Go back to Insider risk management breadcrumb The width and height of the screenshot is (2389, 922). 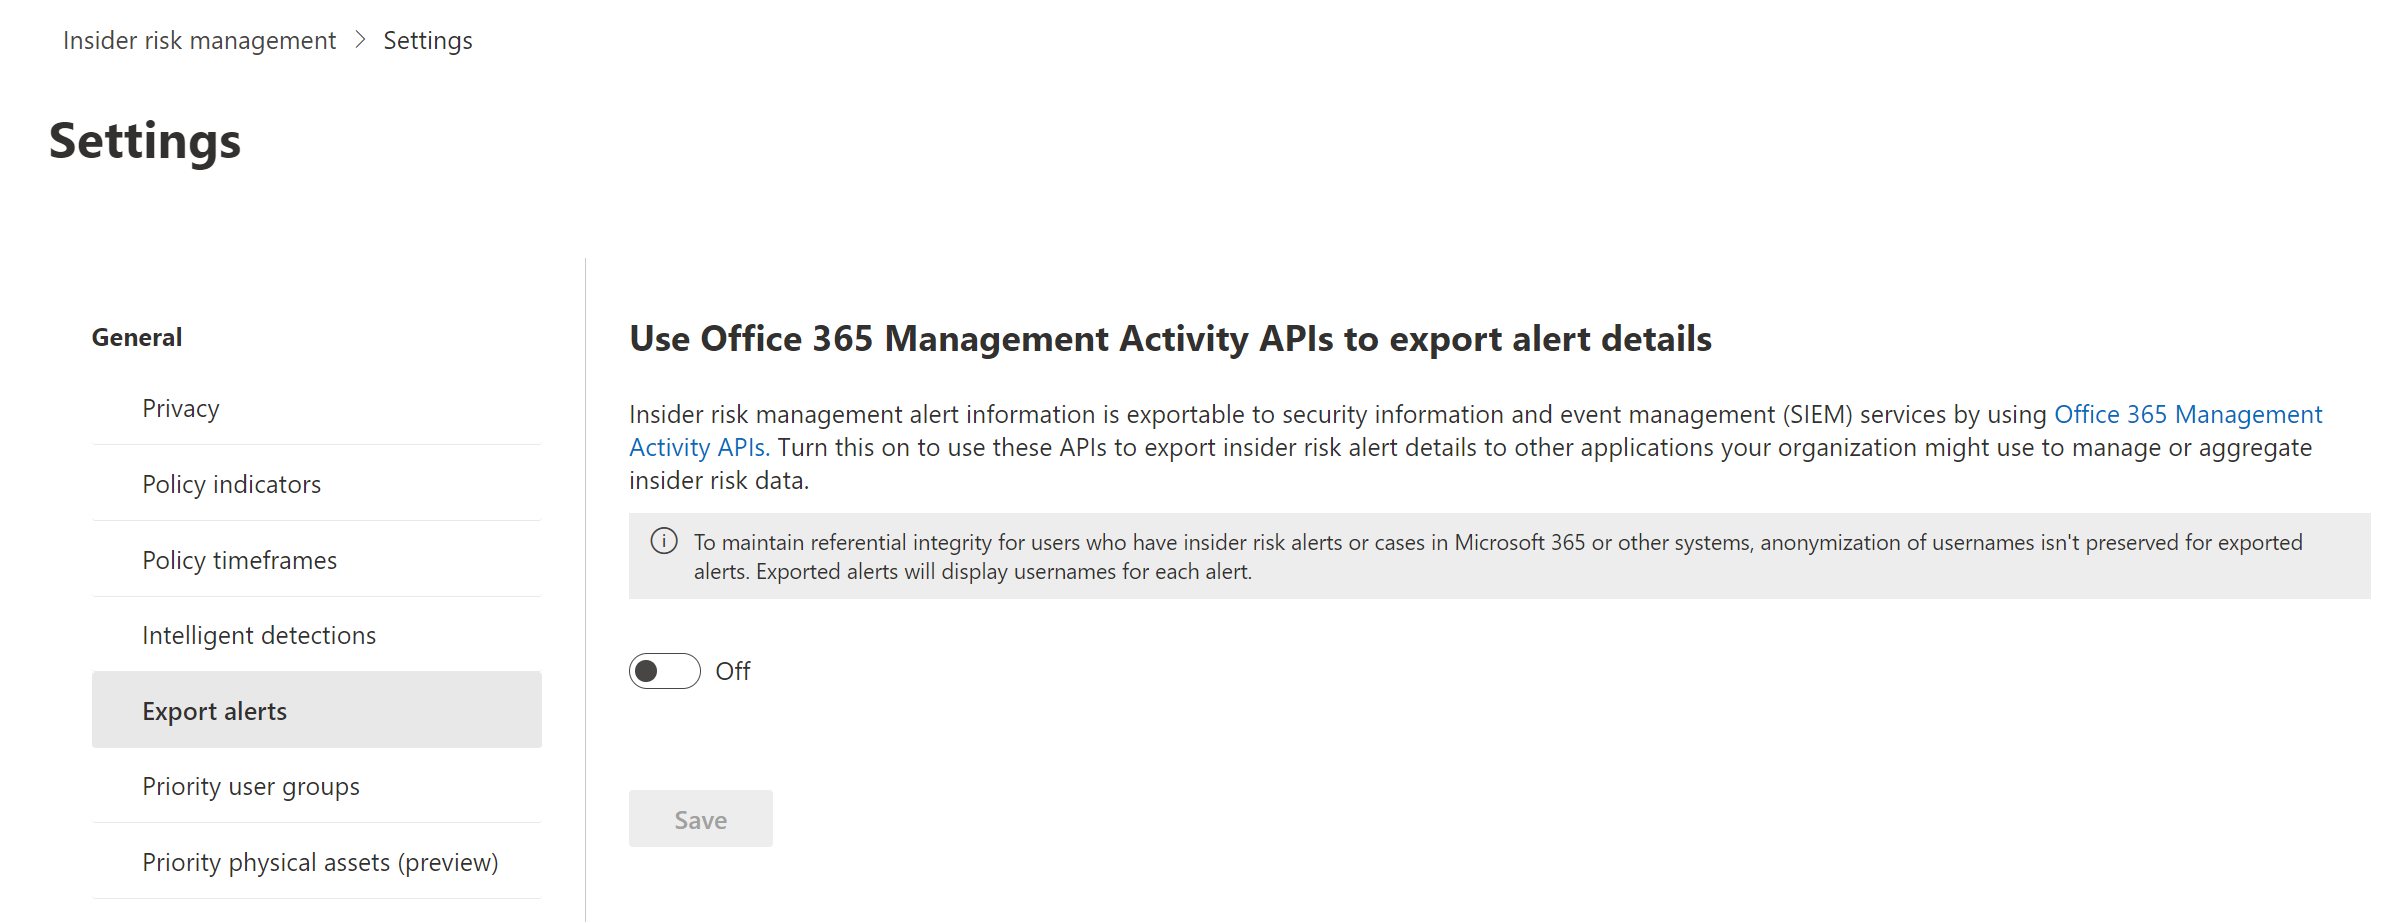click(199, 40)
